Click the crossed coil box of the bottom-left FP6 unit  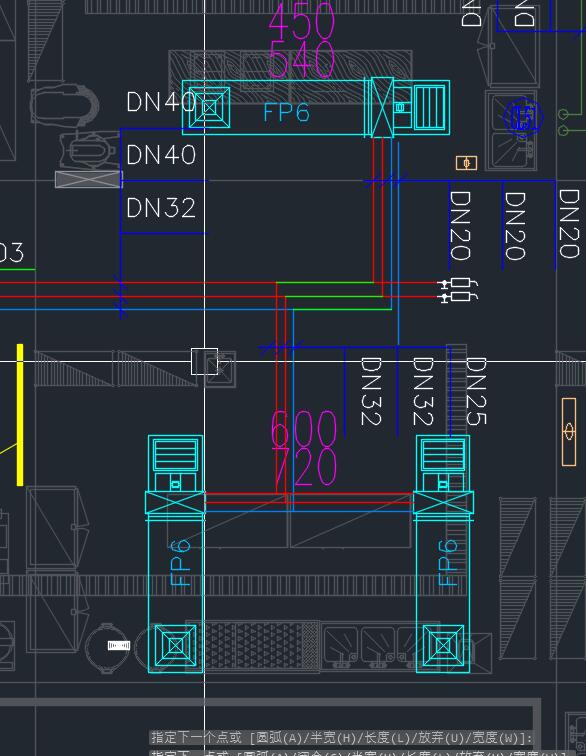pos(176,502)
